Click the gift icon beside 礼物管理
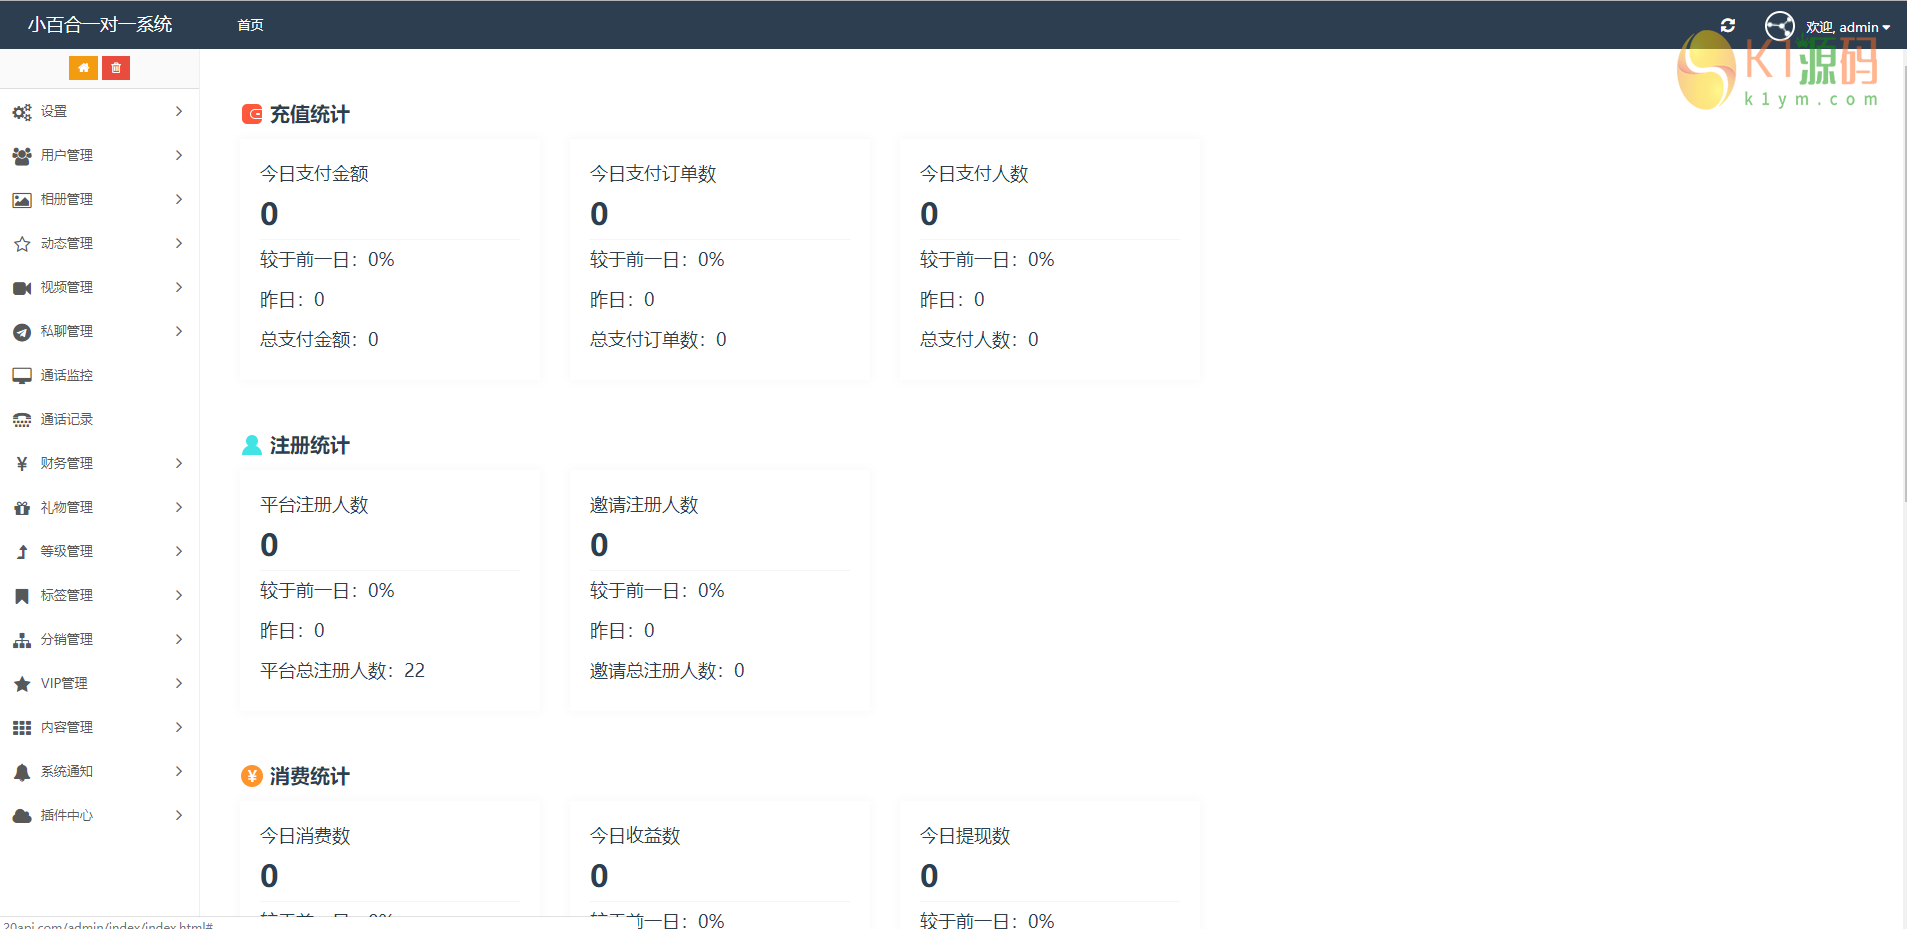Viewport: 1907px width, 929px height. pos(22,508)
